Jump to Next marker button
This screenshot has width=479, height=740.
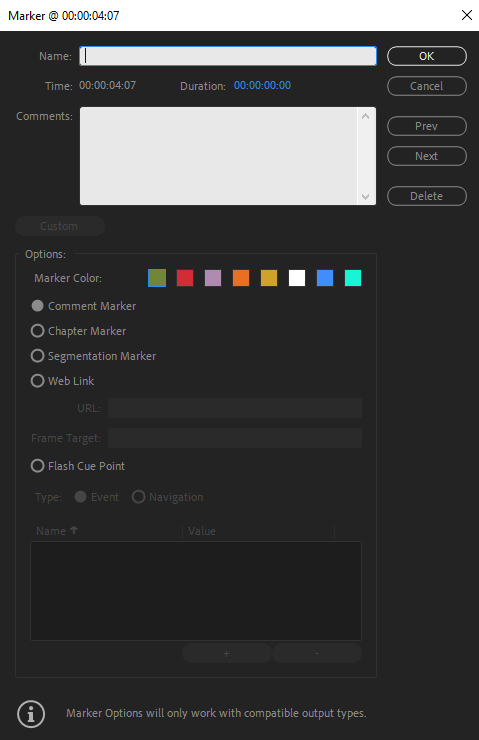point(427,156)
